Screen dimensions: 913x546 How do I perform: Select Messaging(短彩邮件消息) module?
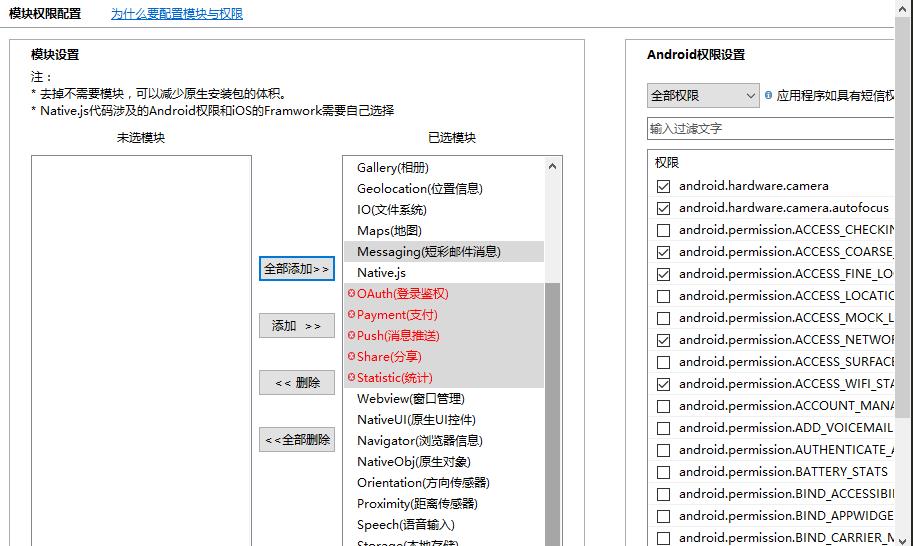[x=444, y=251]
